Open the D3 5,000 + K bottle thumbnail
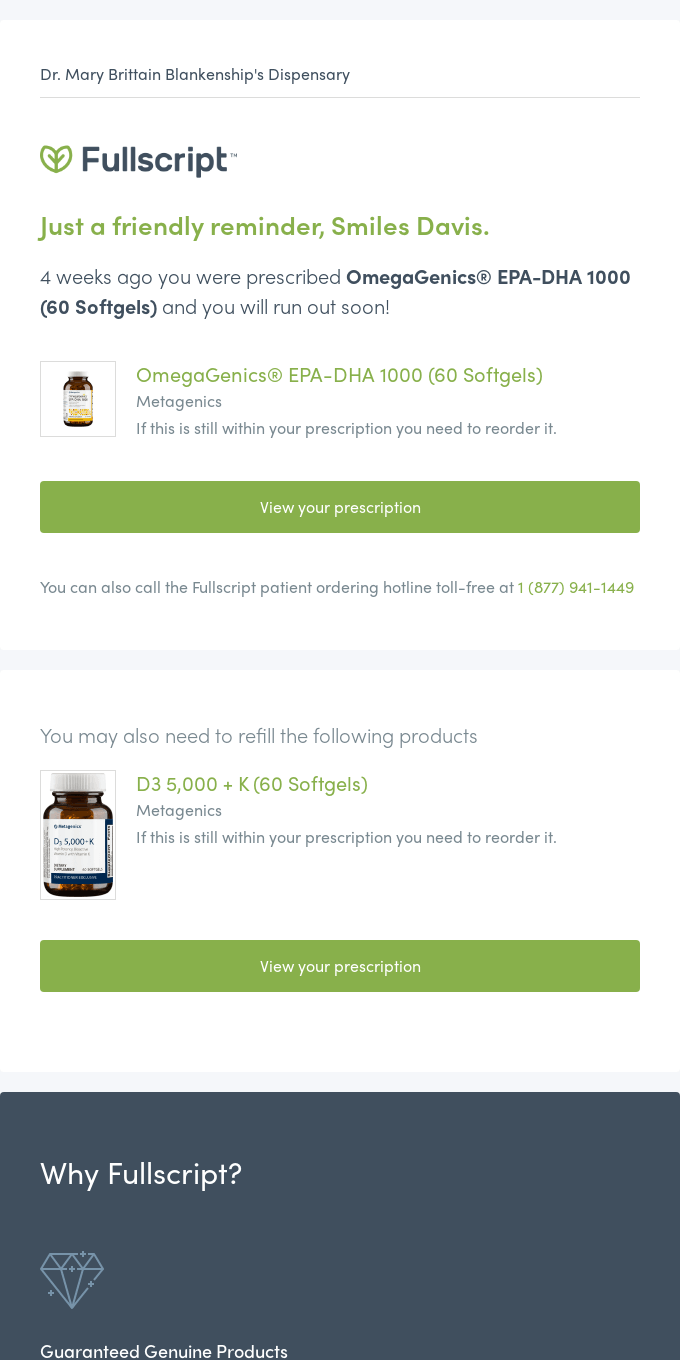This screenshot has height=1360, width=680. pyautogui.click(x=77, y=834)
